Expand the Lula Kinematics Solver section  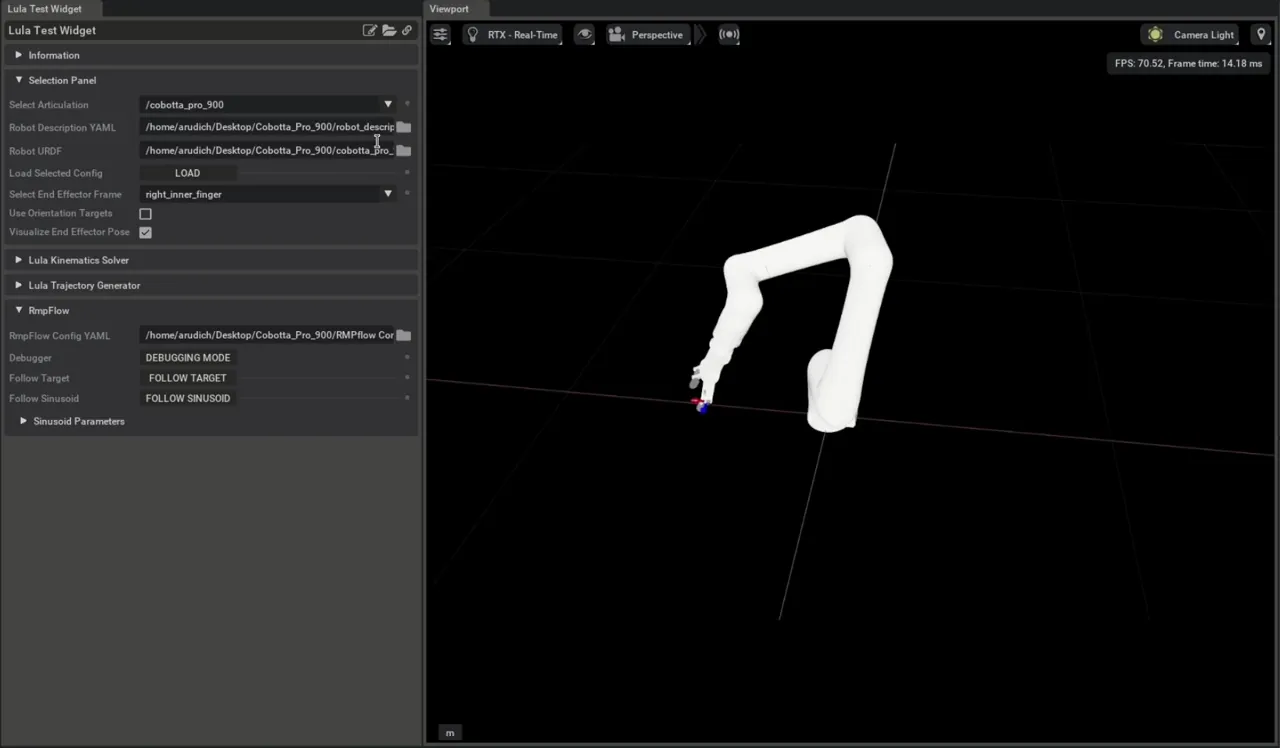point(78,260)
